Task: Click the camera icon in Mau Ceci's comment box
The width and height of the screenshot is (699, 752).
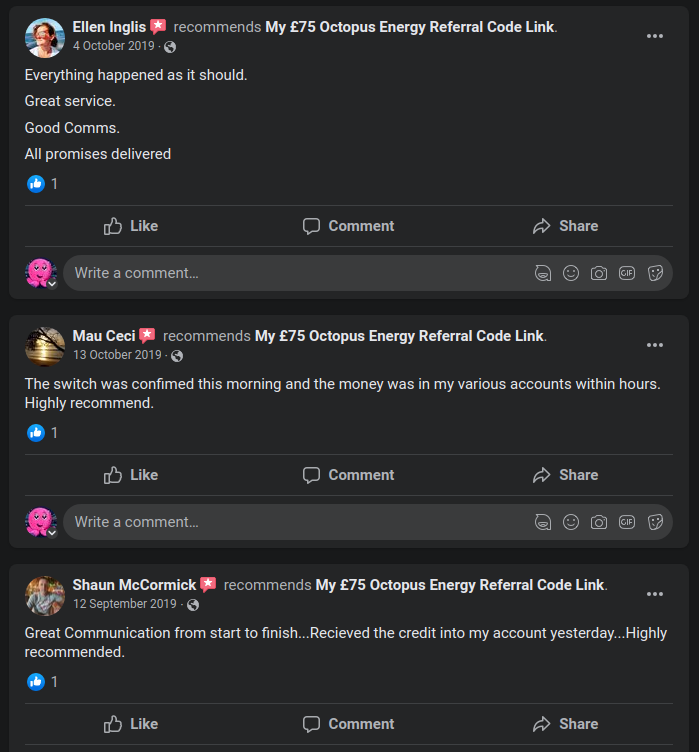Action: (599, 522)
